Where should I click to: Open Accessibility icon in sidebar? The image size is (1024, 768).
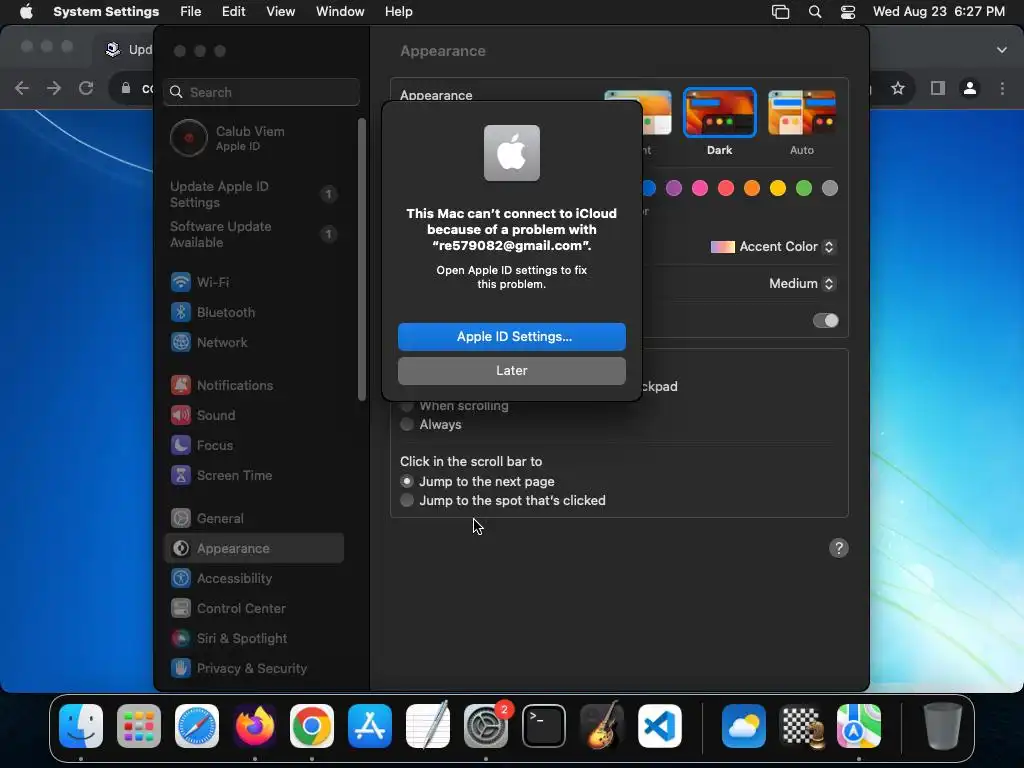(x=181, y=579)
